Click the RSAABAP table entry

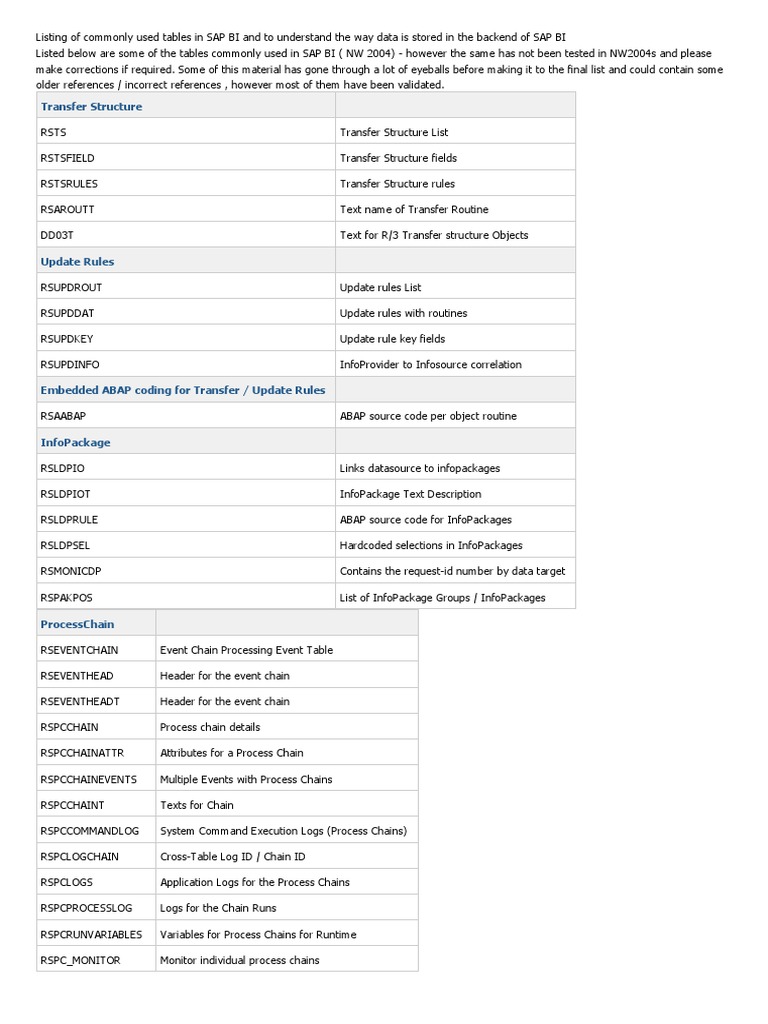tap(63, 416)
